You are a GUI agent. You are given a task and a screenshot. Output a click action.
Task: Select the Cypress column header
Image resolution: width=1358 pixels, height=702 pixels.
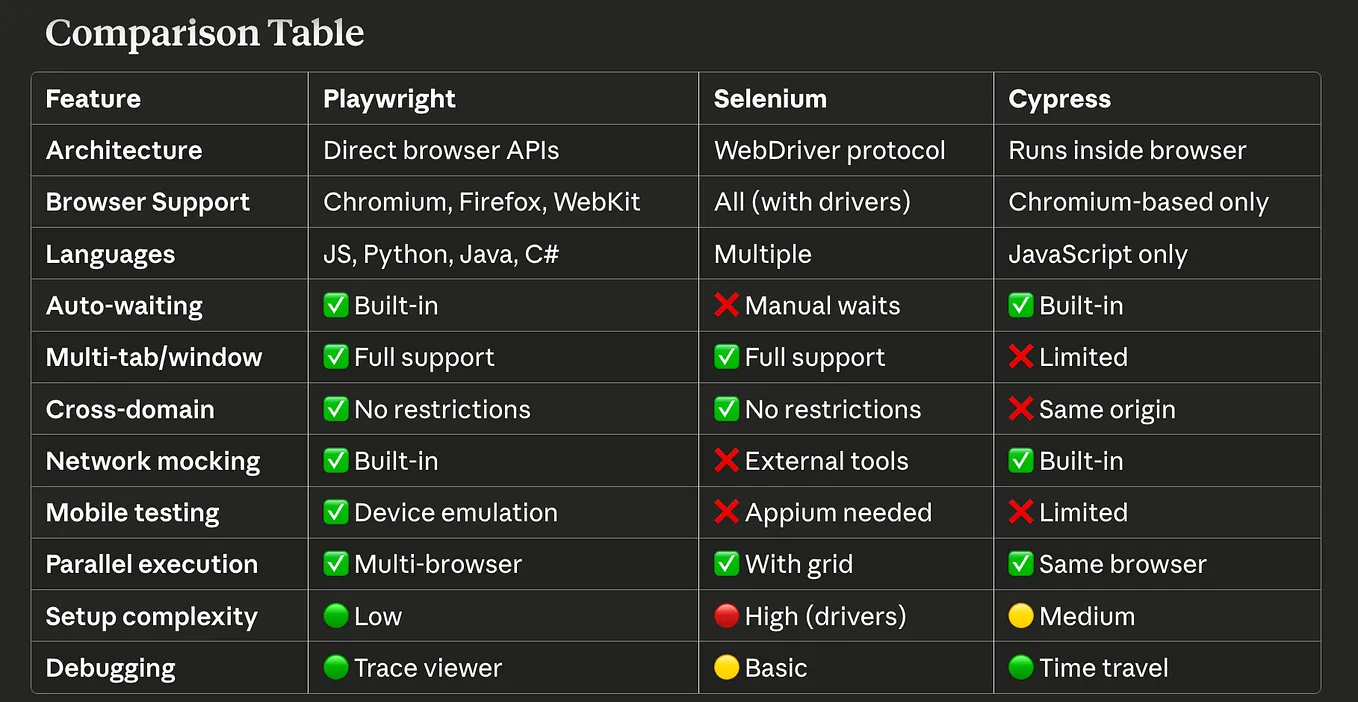click(x=1059, y=99)
